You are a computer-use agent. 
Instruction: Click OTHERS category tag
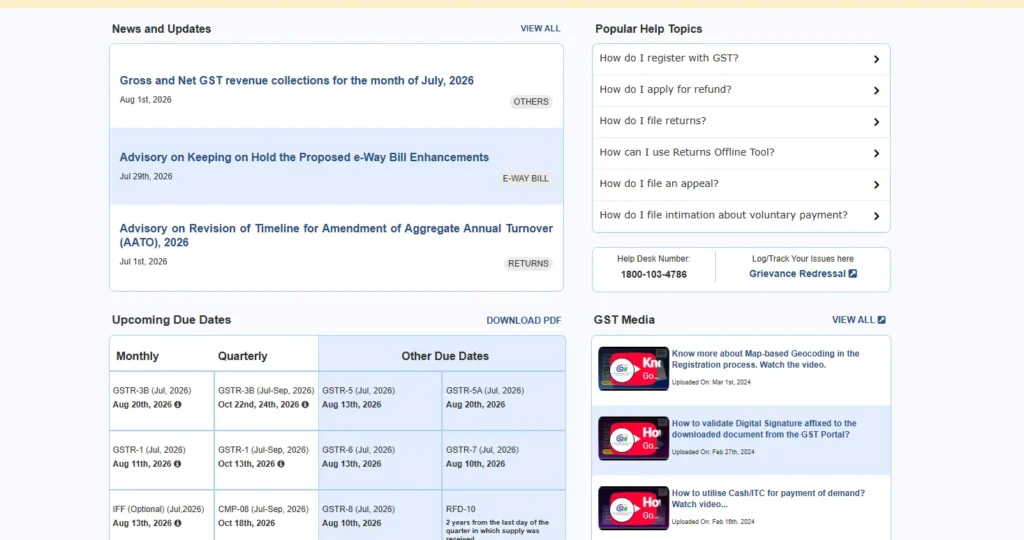click(531, 102)
